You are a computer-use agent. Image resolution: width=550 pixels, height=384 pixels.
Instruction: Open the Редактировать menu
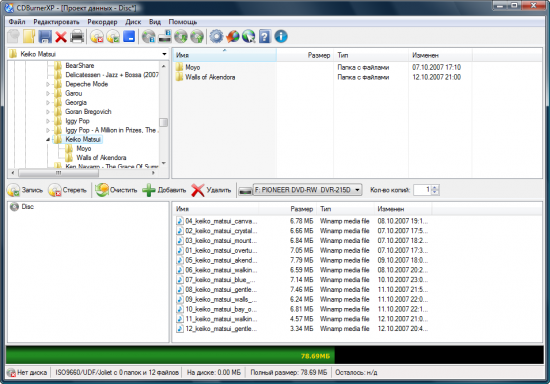56,22
